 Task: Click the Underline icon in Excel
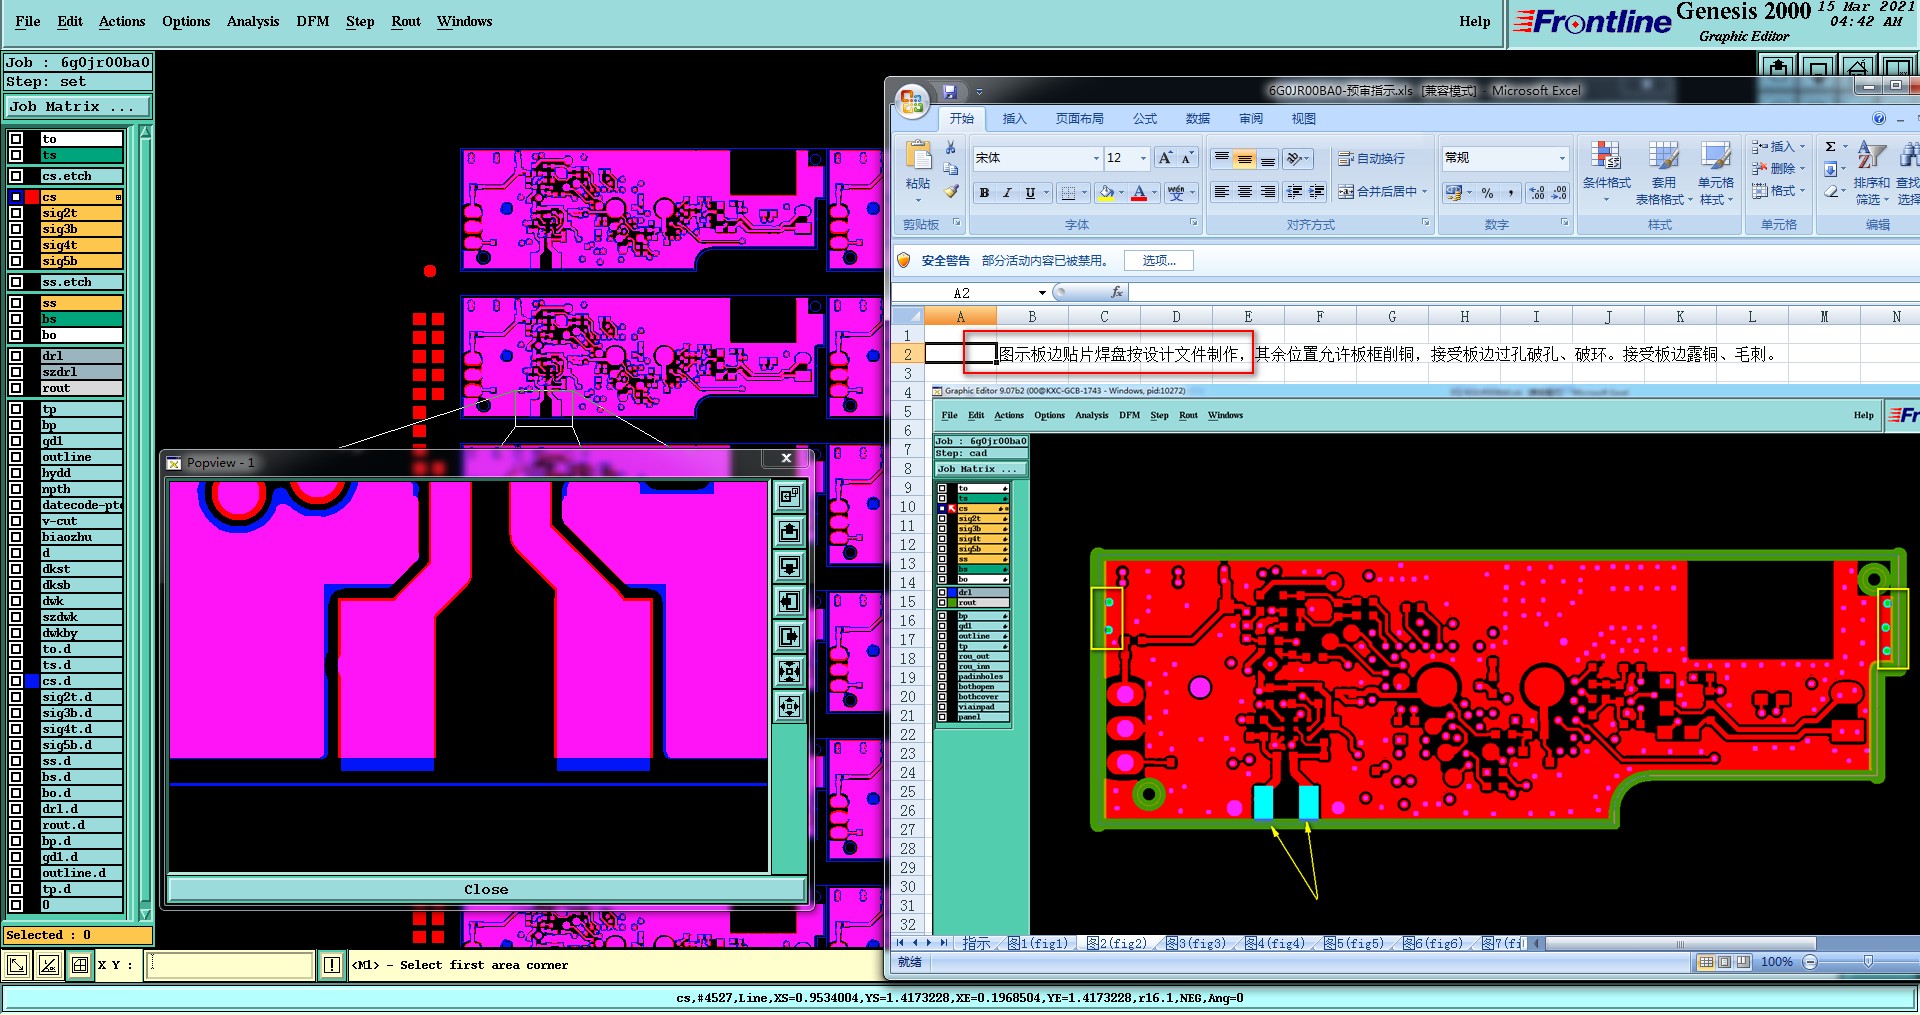(x=1030, y=192)
